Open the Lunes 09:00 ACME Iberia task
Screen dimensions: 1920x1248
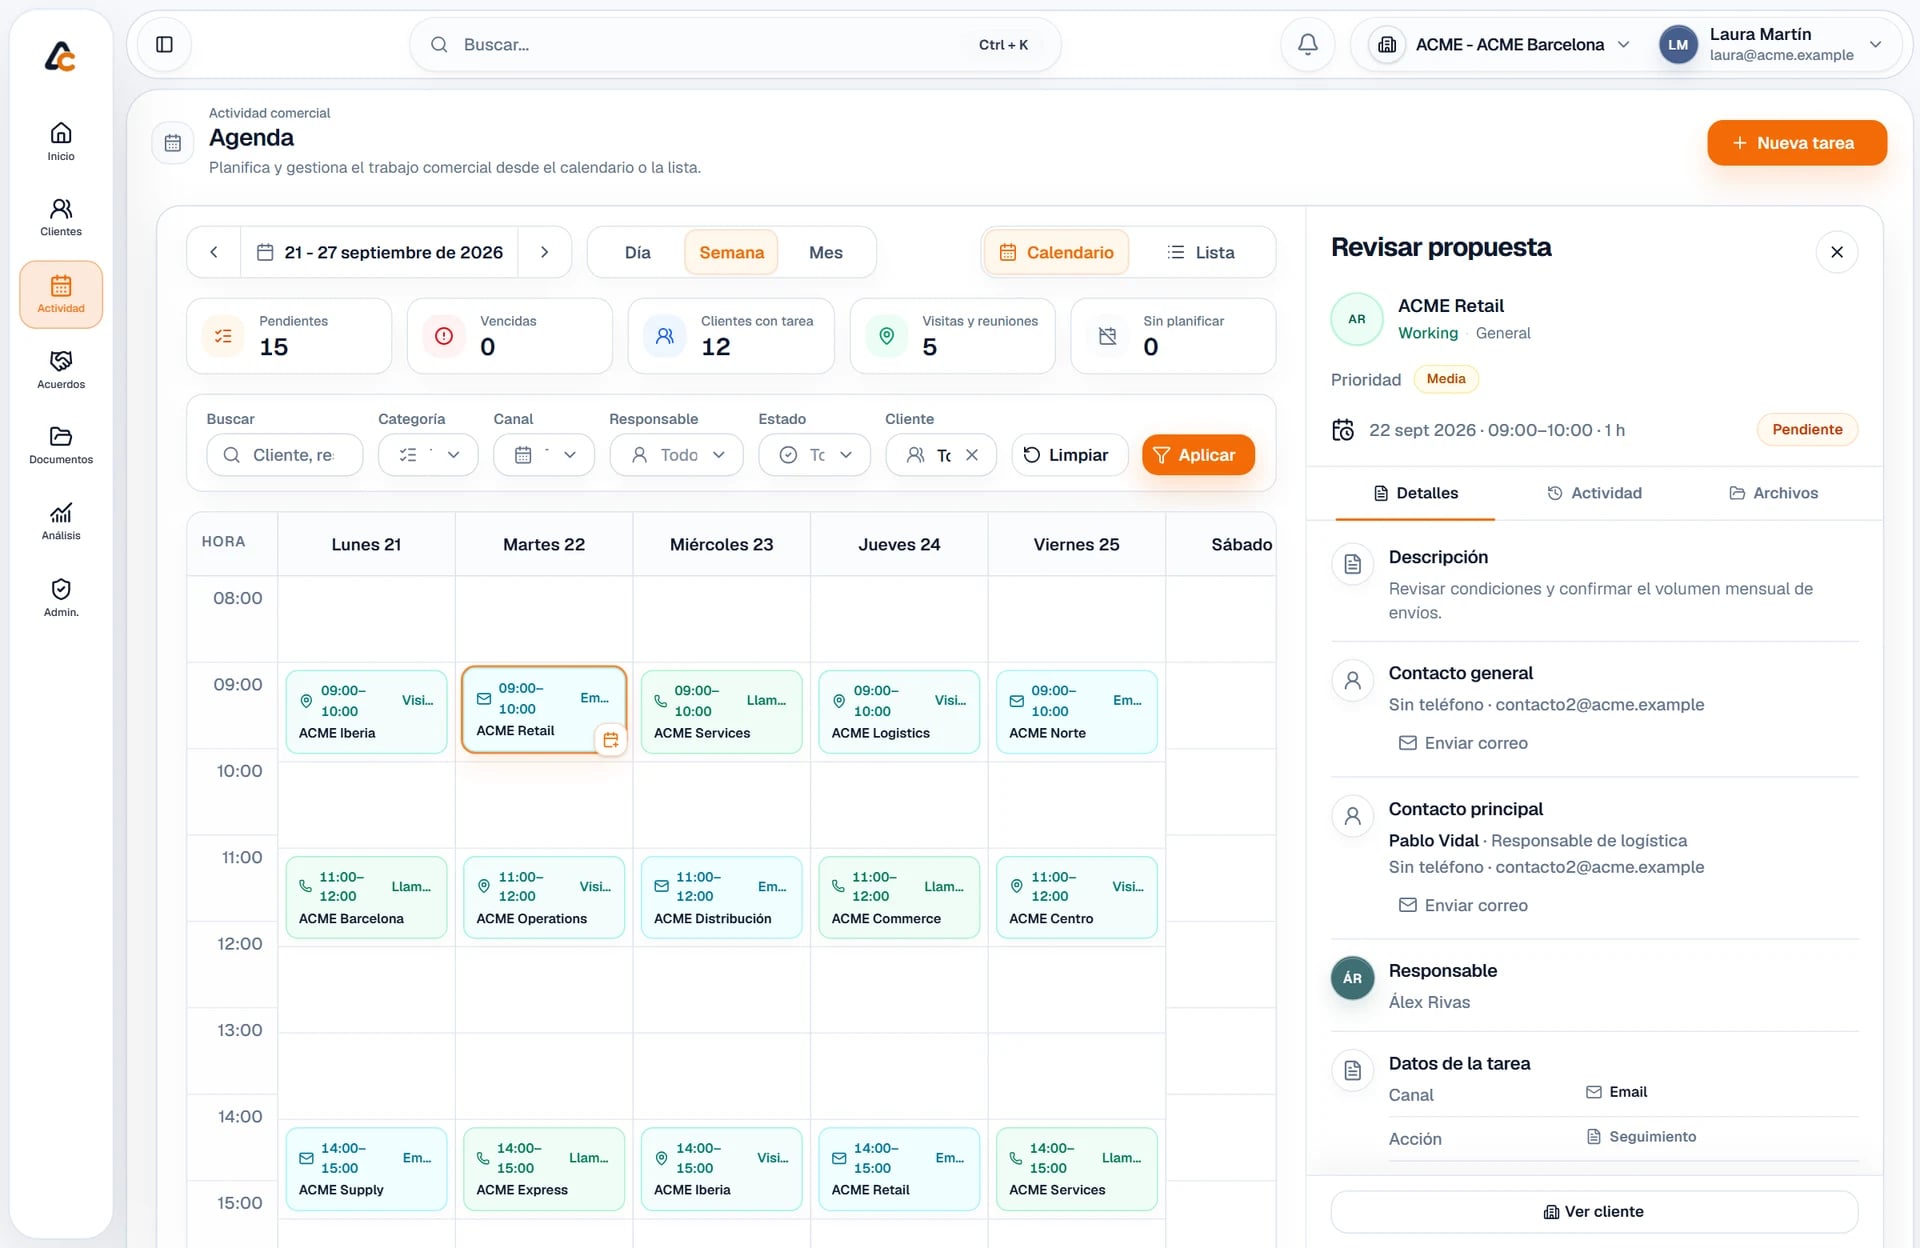(x=366, y=711)
